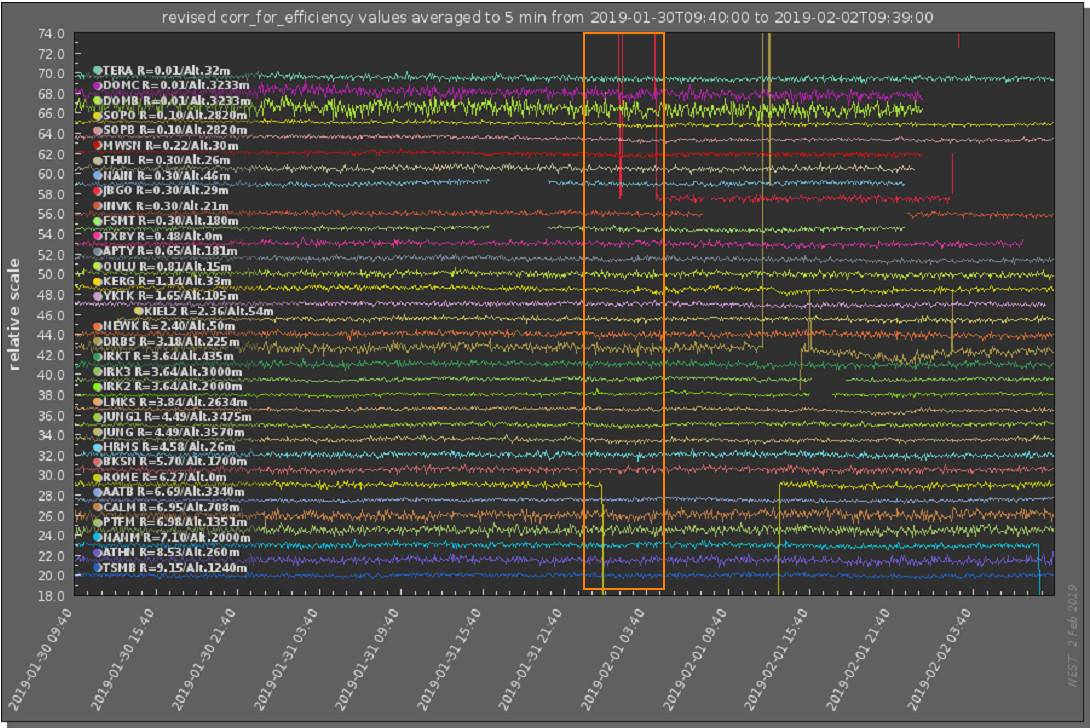
Task: Click the NEST watermark at bottom right
Action: click(1070, 662)
